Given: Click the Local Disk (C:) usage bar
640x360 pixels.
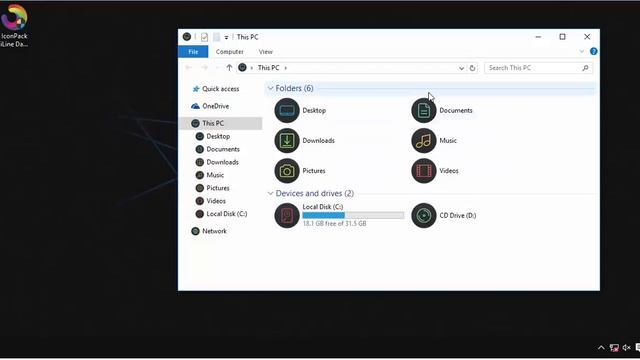Looking at the screenshot, I should coord(353,215).
